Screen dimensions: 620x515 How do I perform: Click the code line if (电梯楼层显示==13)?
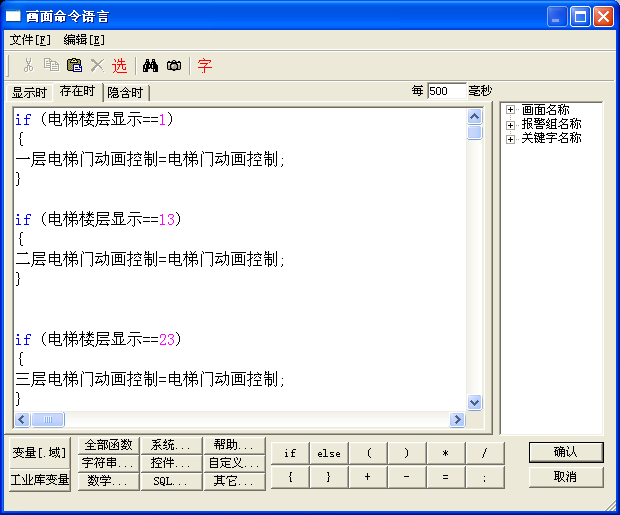click(x=98, y=220)
